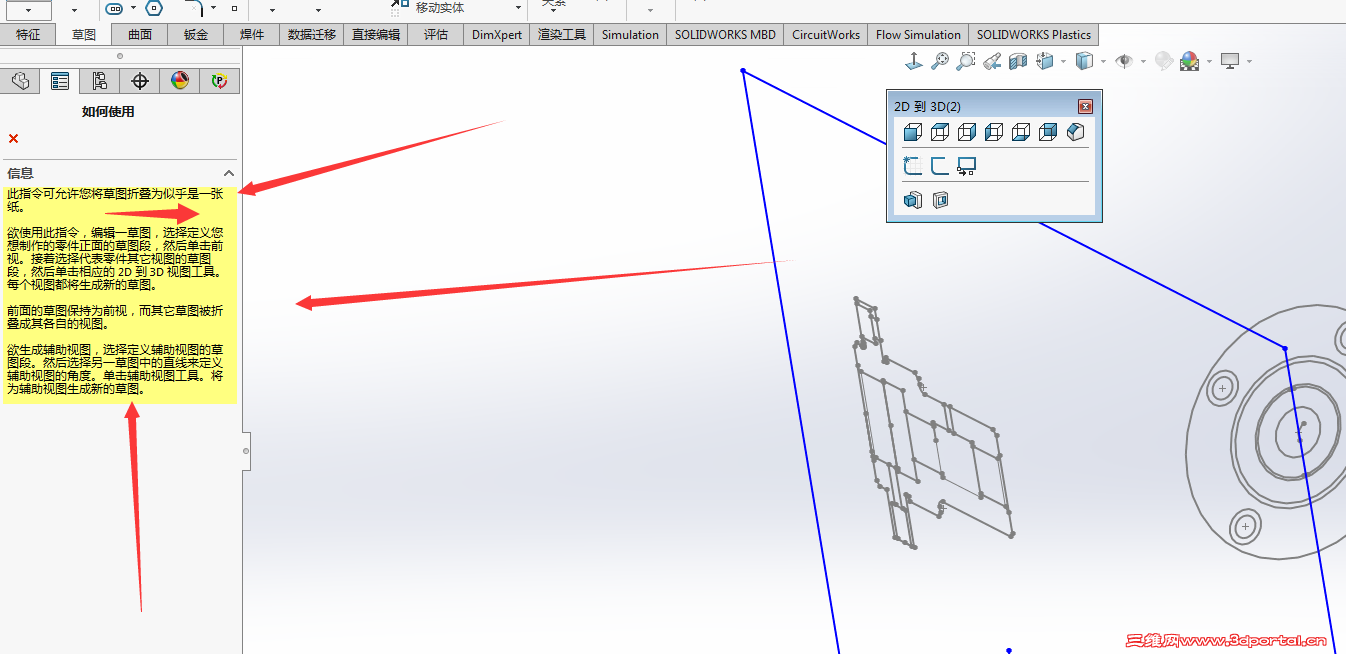Image resolution: width=1346 pixels, height=654 pixels.
Task: Open the green P manager tab
Action: pyautogui.click(x=220, y=81)
